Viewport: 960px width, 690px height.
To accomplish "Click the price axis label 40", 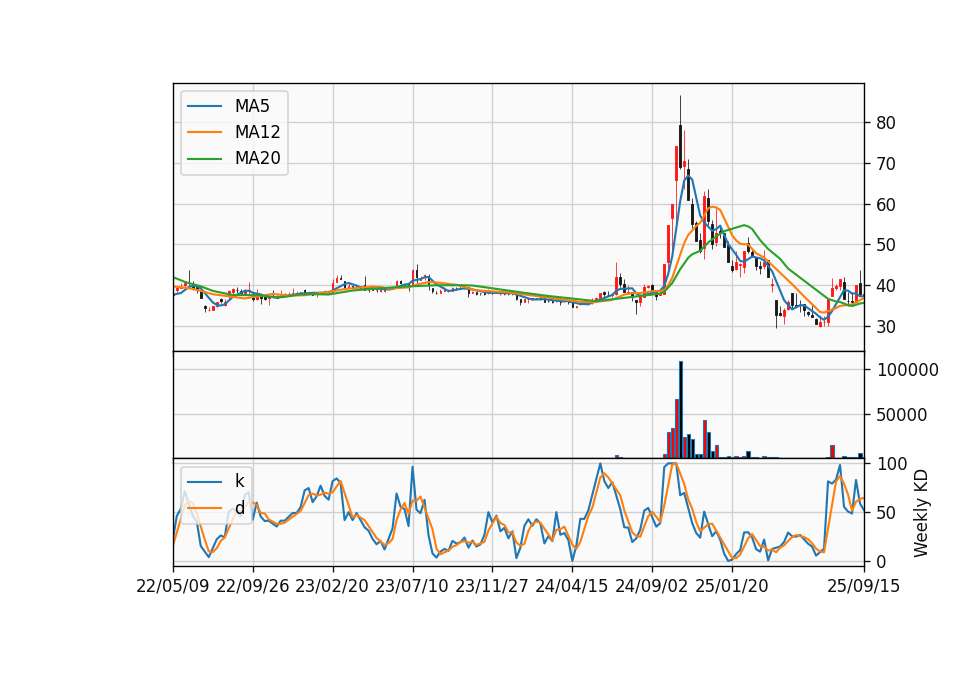I will click(x=886, y=286).
